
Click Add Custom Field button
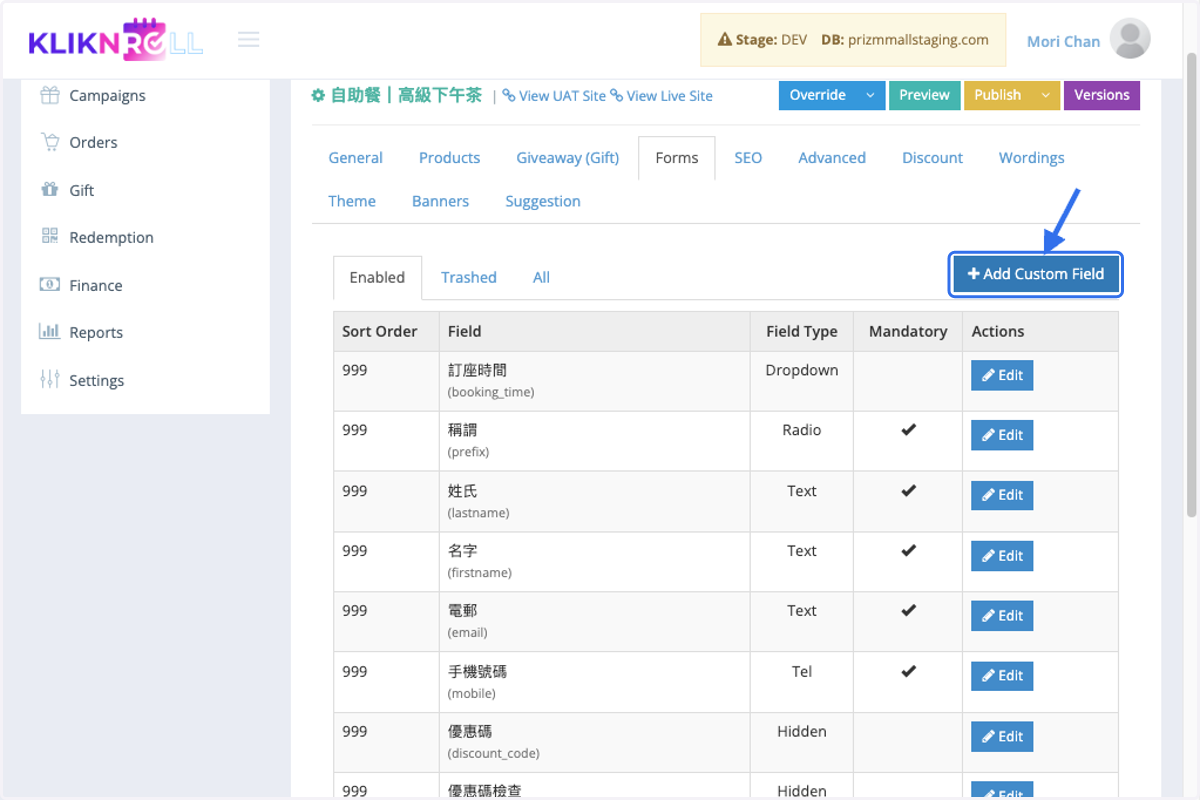[x=1036, y=274]
